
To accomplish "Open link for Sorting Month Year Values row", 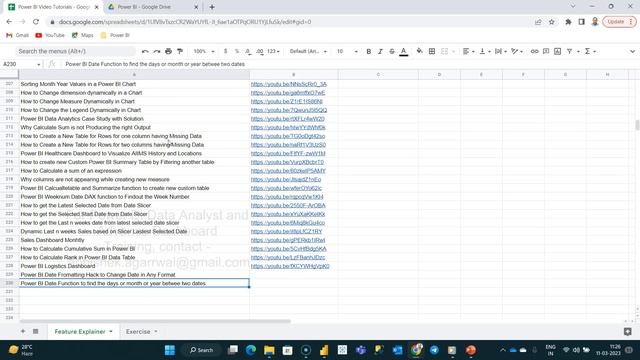I will coord(289,84).
